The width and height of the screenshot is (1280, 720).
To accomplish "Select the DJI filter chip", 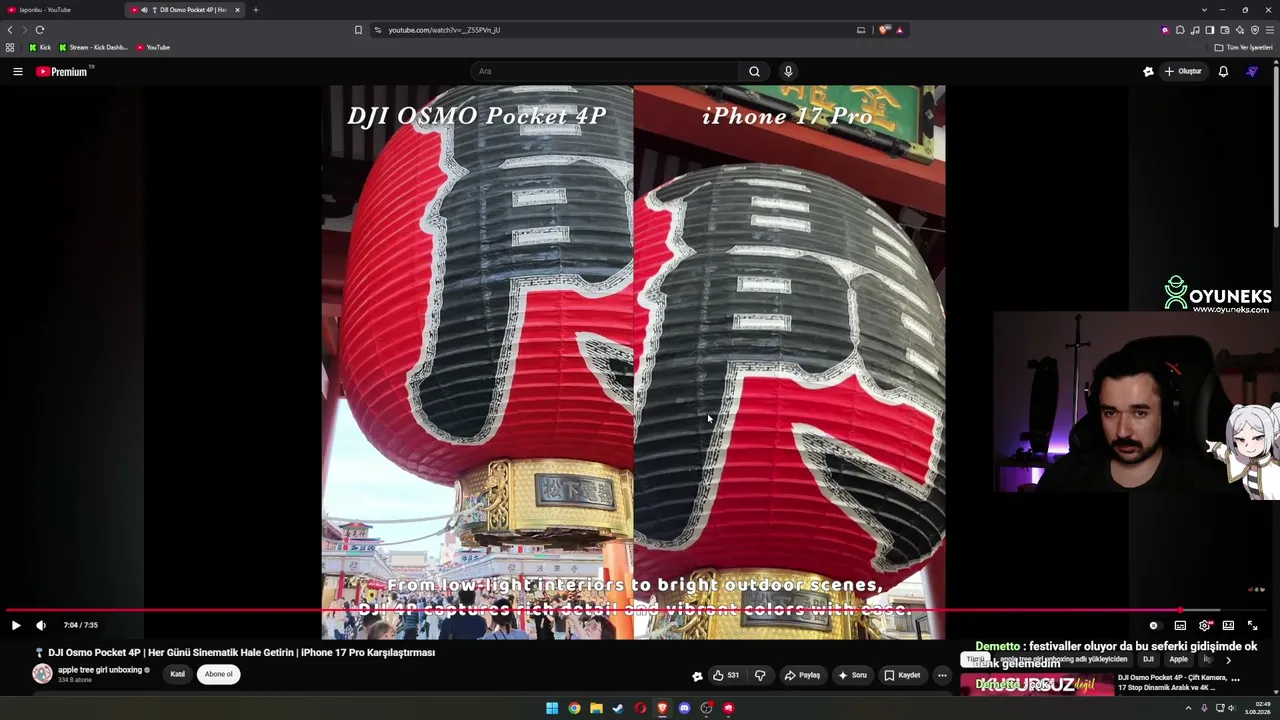I will [x=1148, y=660].
